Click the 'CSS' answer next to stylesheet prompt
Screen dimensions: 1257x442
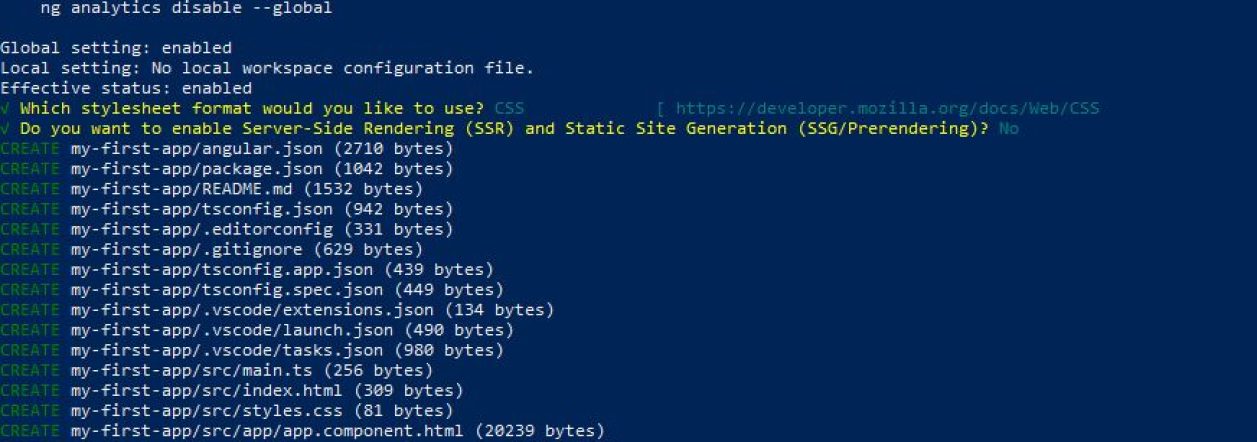(509, 108)
